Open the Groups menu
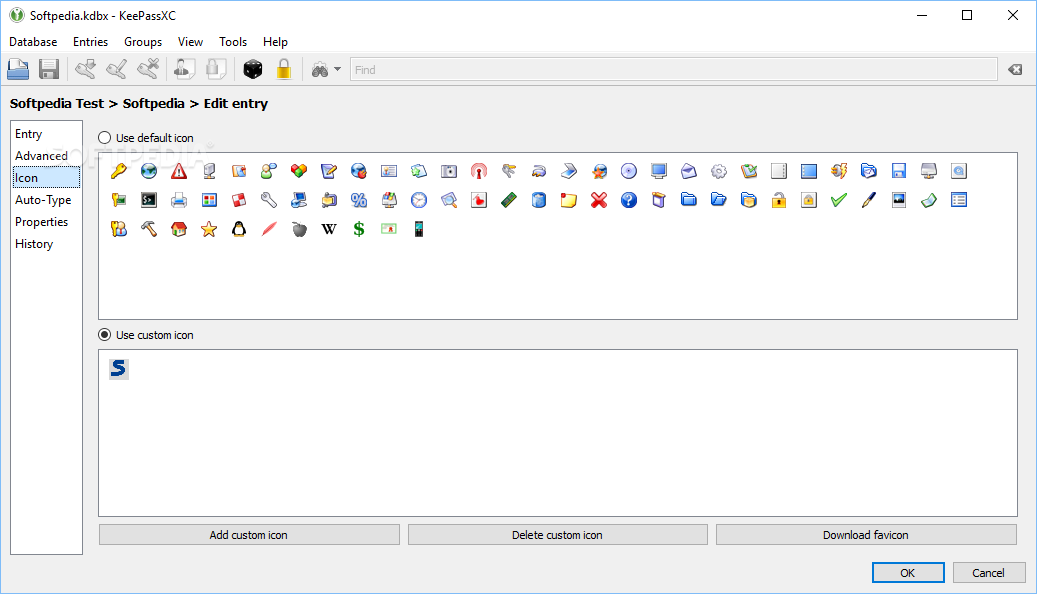 143,42
